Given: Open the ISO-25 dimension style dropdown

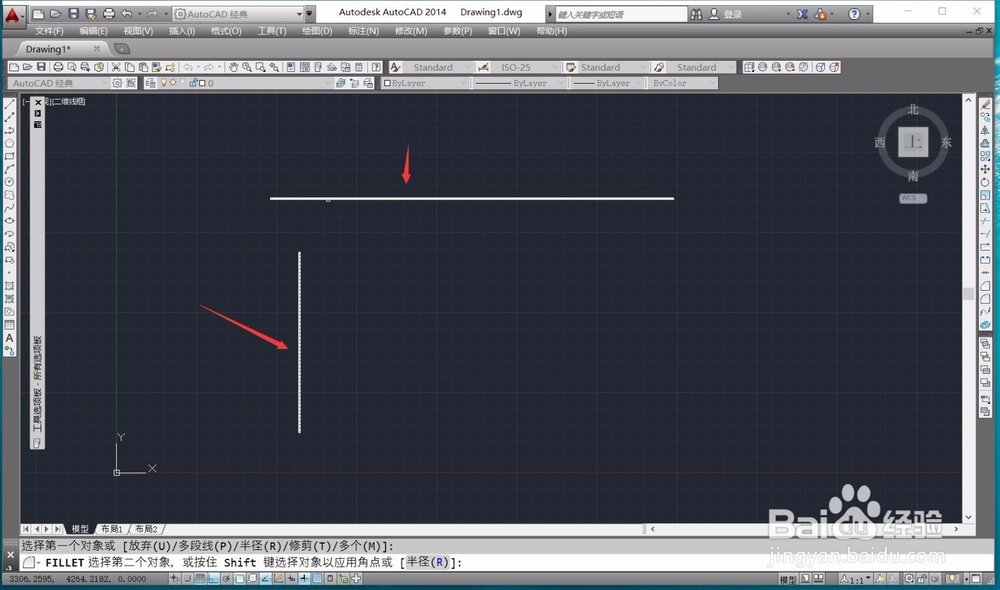Looking at the screenshot, I should tap(525, 67).
